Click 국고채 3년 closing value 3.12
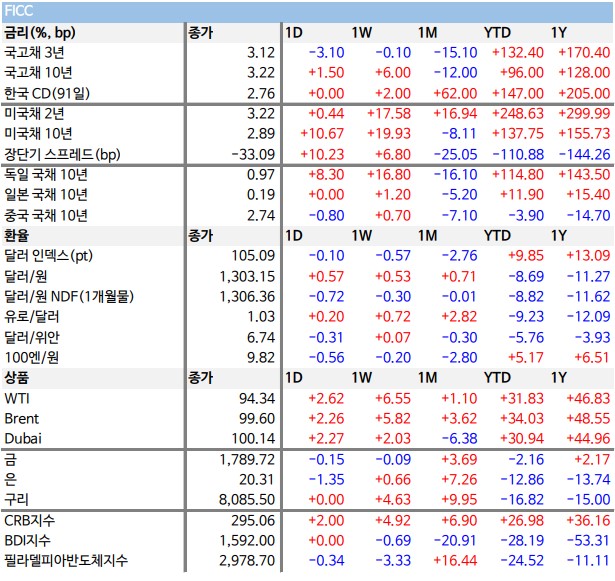615x581 pixels. [261, 53]
